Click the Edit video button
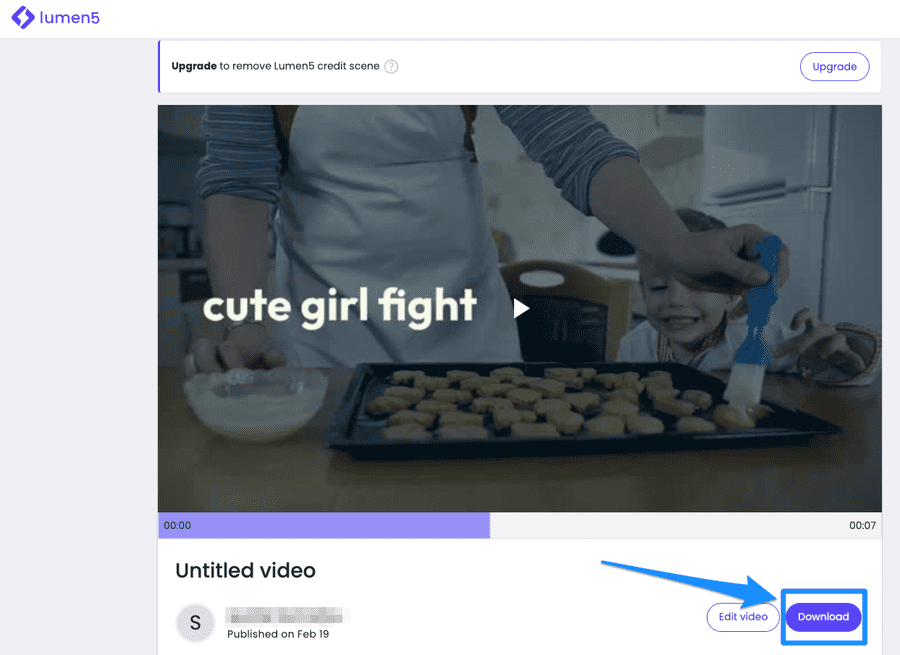The width and height of the screenshot is (900, 655). point(743,617)
